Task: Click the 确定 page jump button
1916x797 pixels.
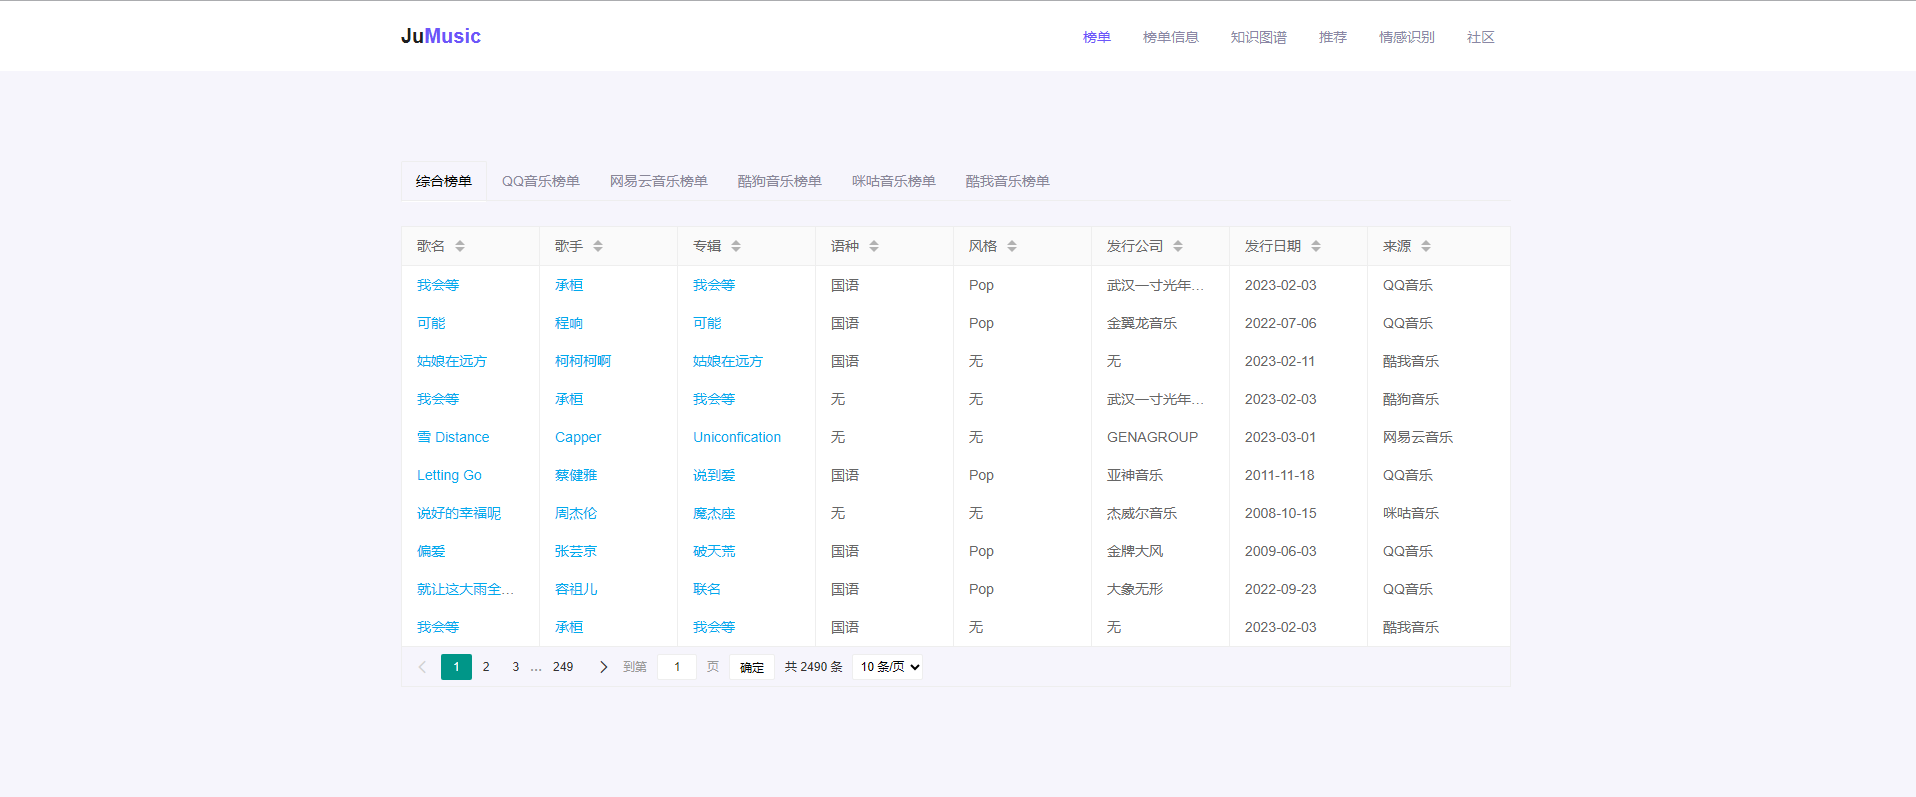Action: [752, 667]
